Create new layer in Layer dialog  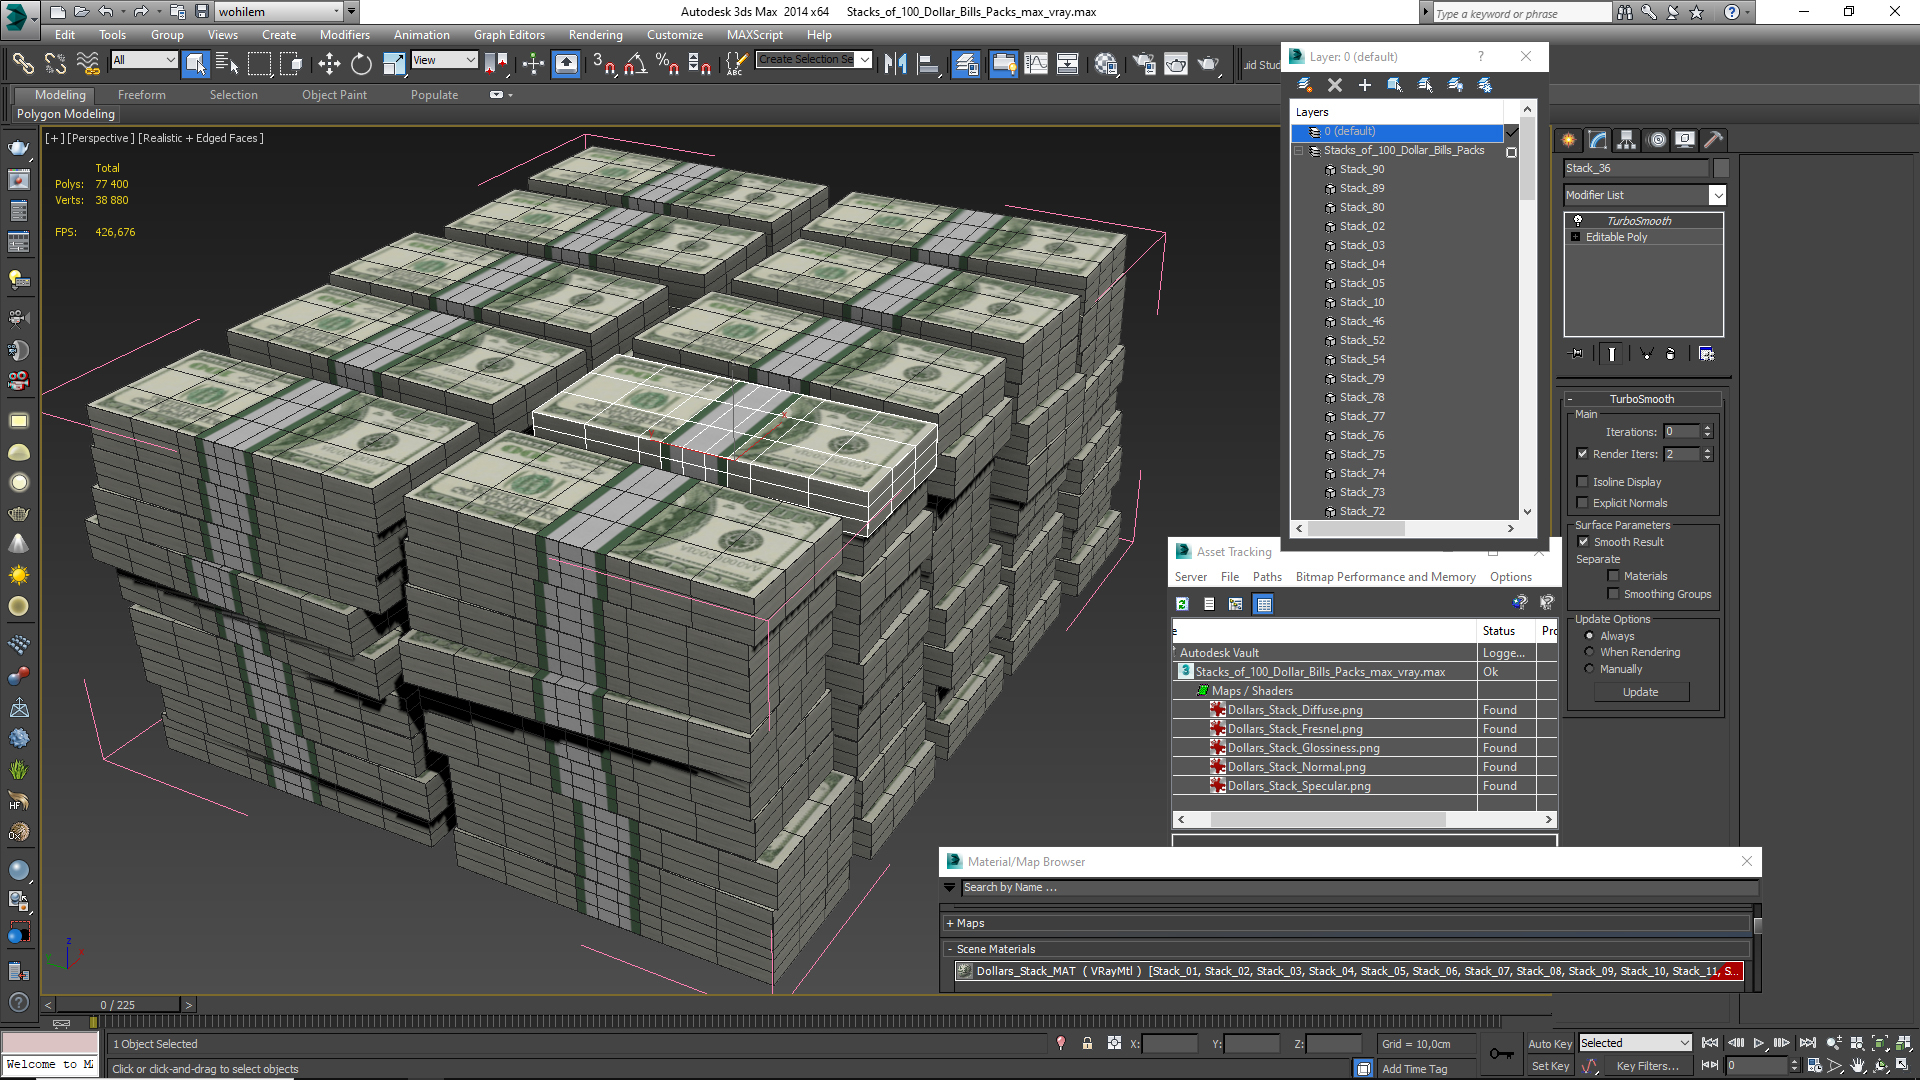[1304, 85]
